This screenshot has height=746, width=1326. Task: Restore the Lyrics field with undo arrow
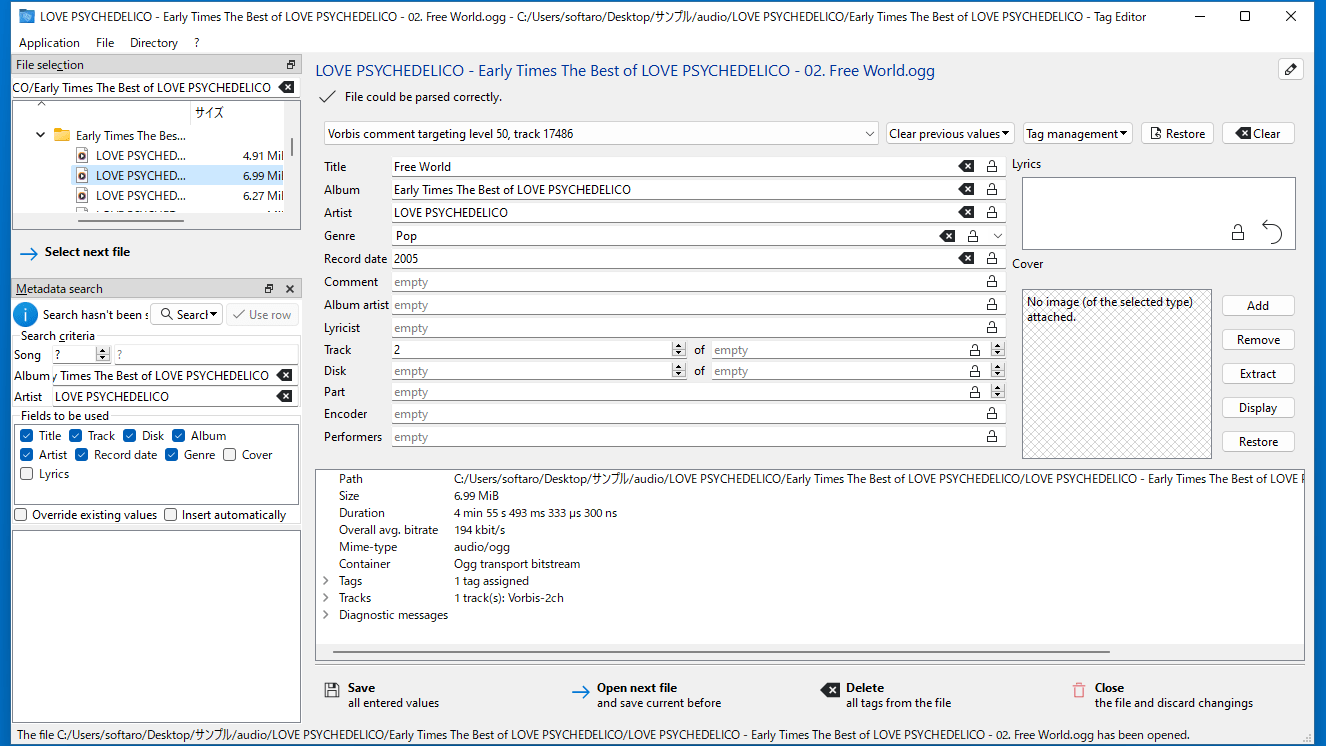tap(1272, 233)
